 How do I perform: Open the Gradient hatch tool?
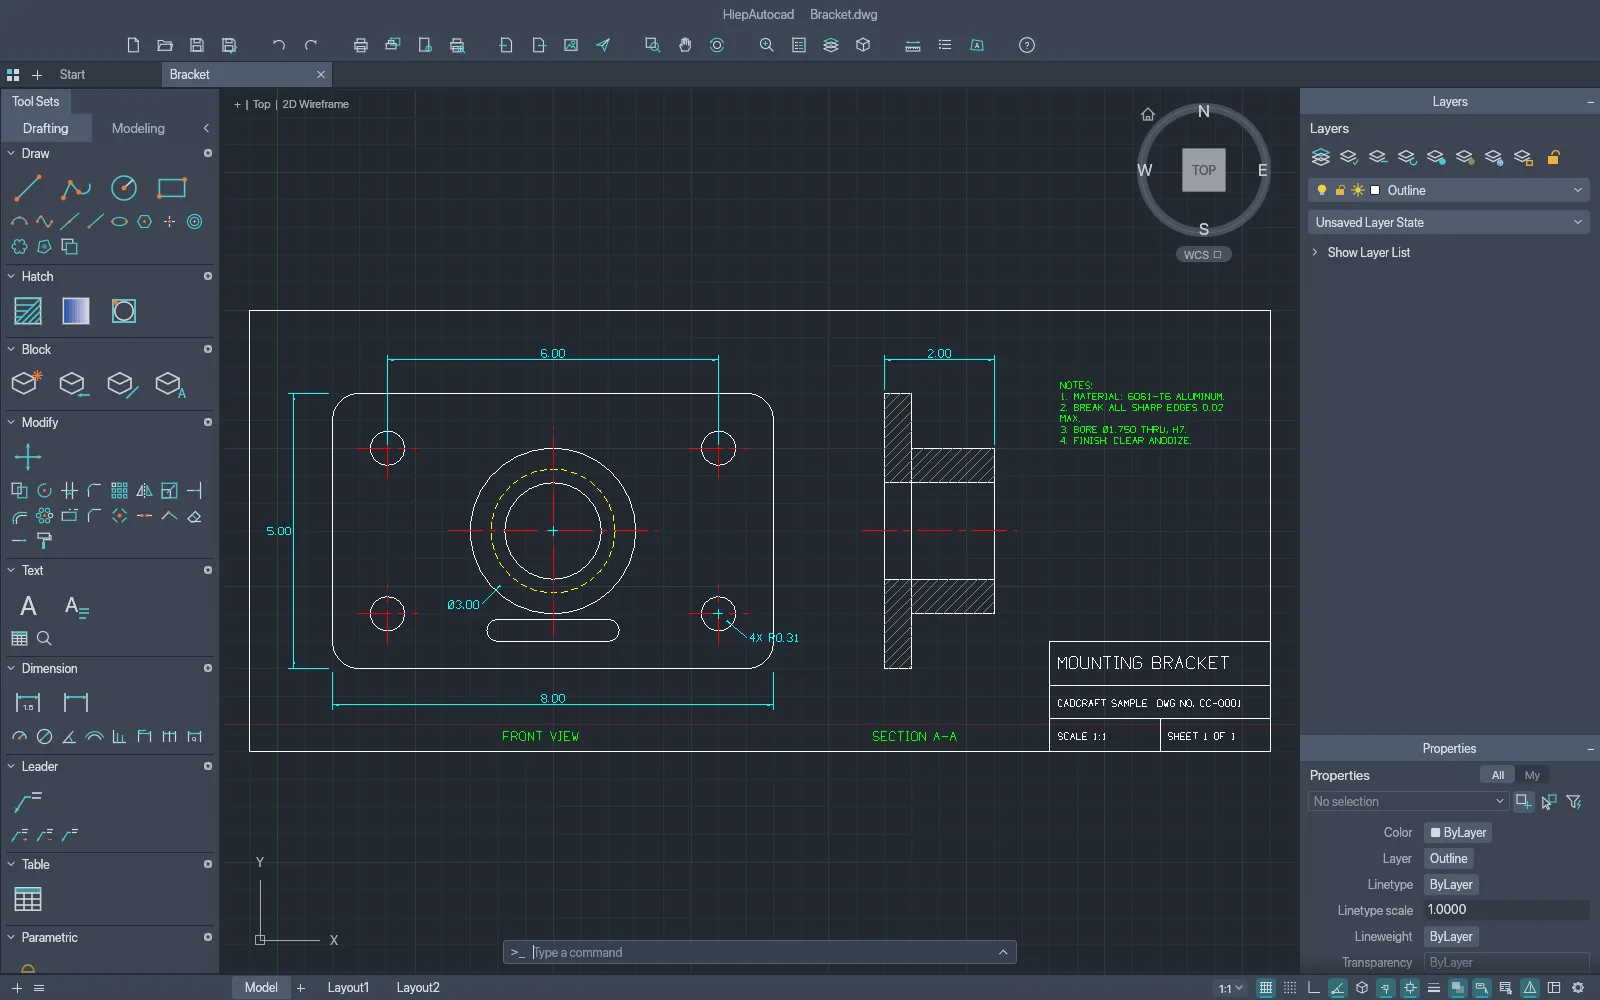point(76,311)
